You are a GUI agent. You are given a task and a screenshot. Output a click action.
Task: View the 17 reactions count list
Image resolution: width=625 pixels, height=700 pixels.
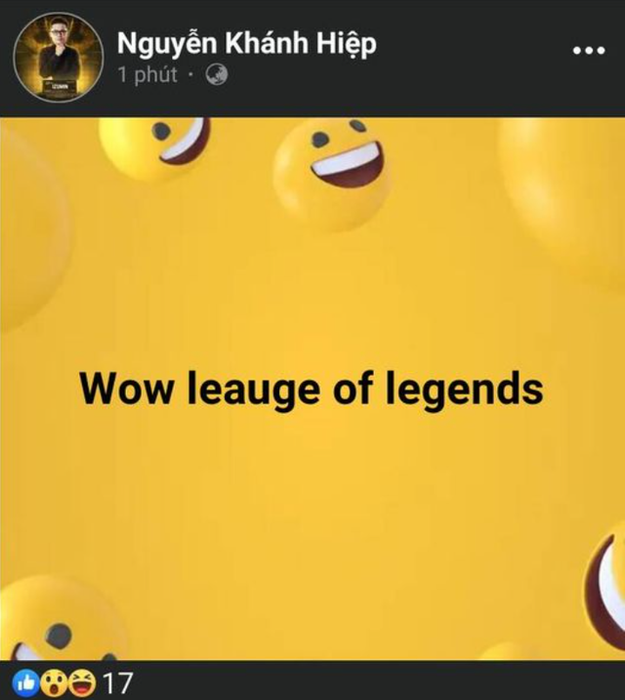[118, 683]
